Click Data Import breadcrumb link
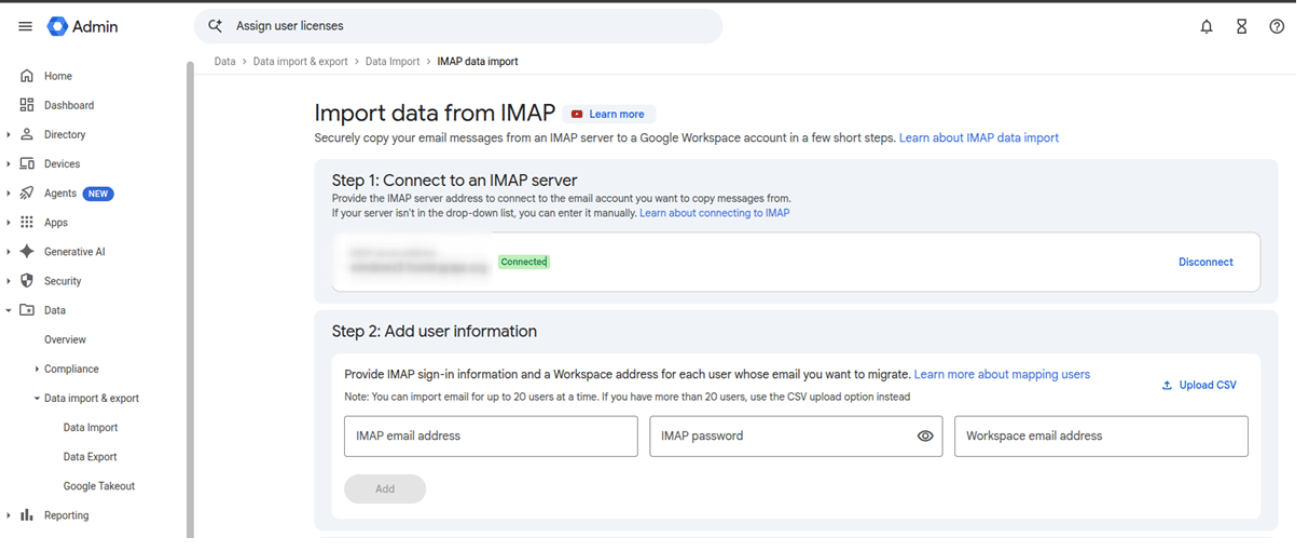Image resolution: width=1297 pixels, height=546 pixels. [392, 61]
